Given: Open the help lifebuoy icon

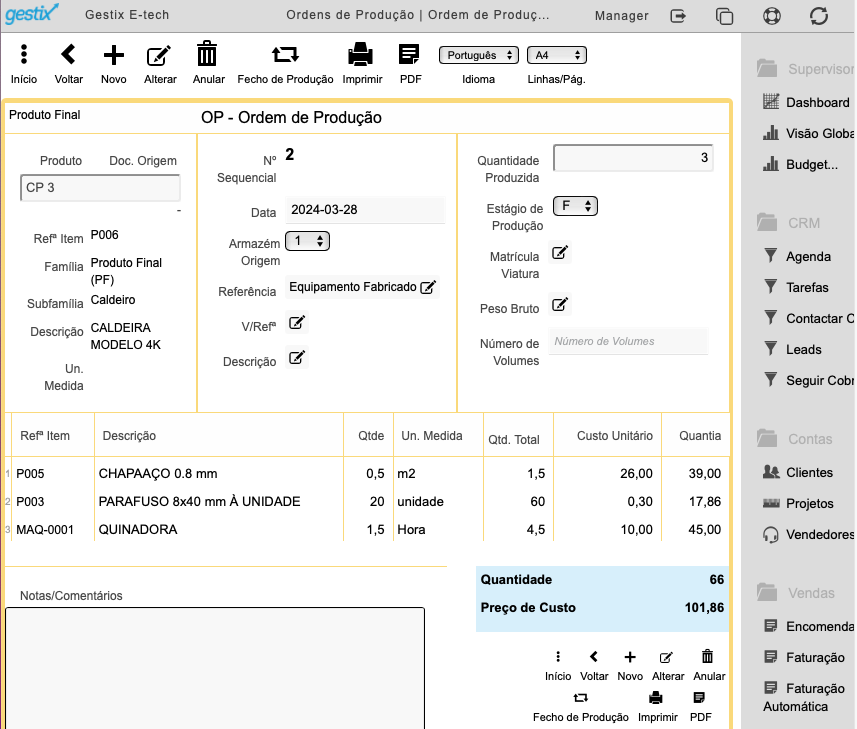Looking at the screenshot, I should tap(772, 16).
